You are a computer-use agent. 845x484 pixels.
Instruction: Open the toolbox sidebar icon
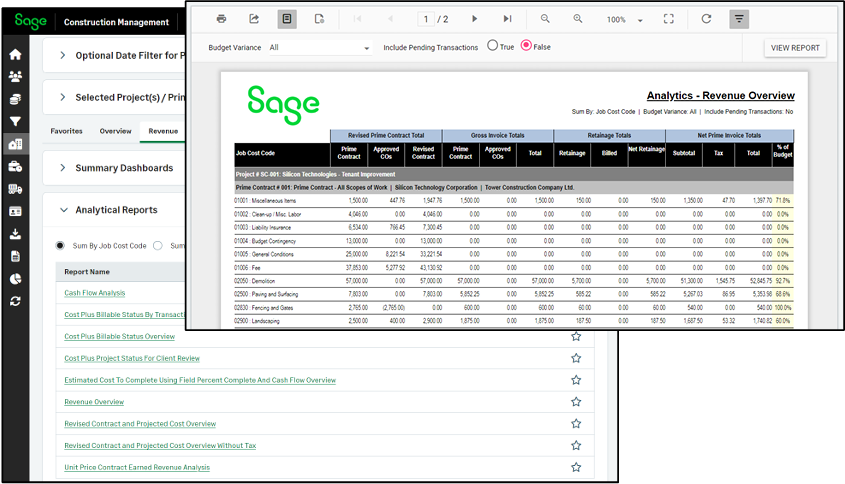coord(15,167)
